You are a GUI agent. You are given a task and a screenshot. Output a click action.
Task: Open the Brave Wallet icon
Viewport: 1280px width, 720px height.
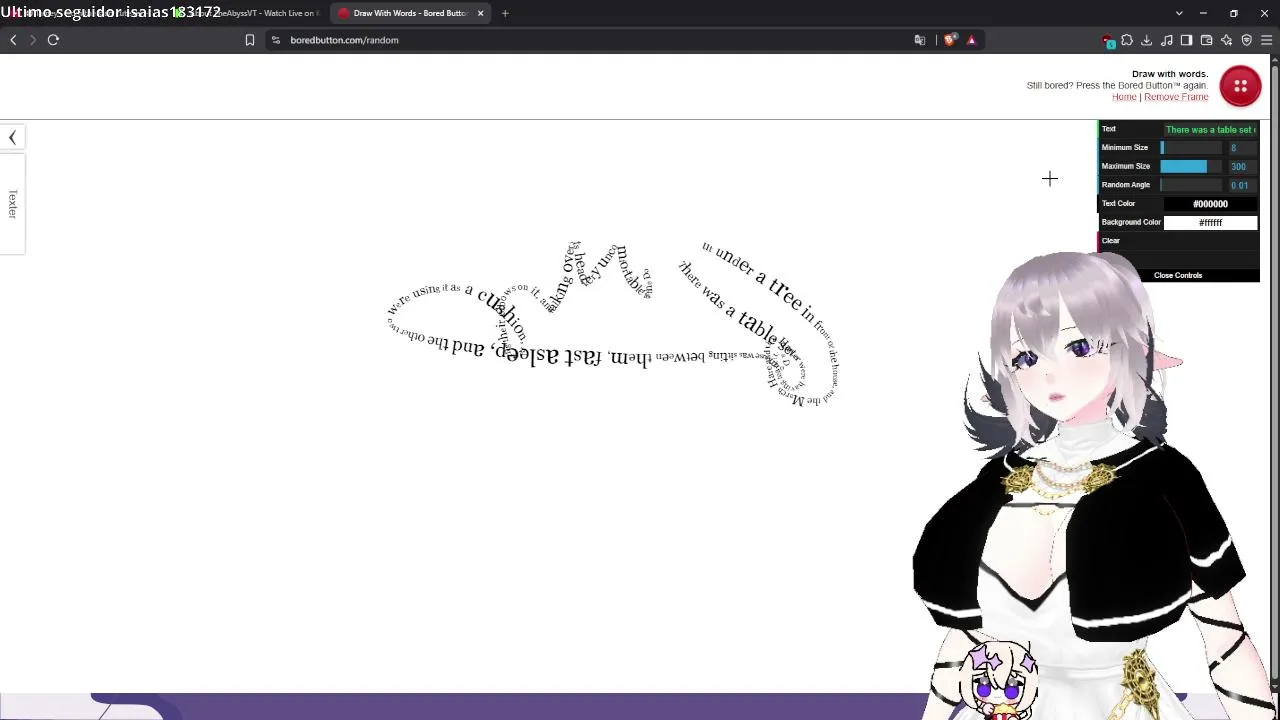(1207, 40)
